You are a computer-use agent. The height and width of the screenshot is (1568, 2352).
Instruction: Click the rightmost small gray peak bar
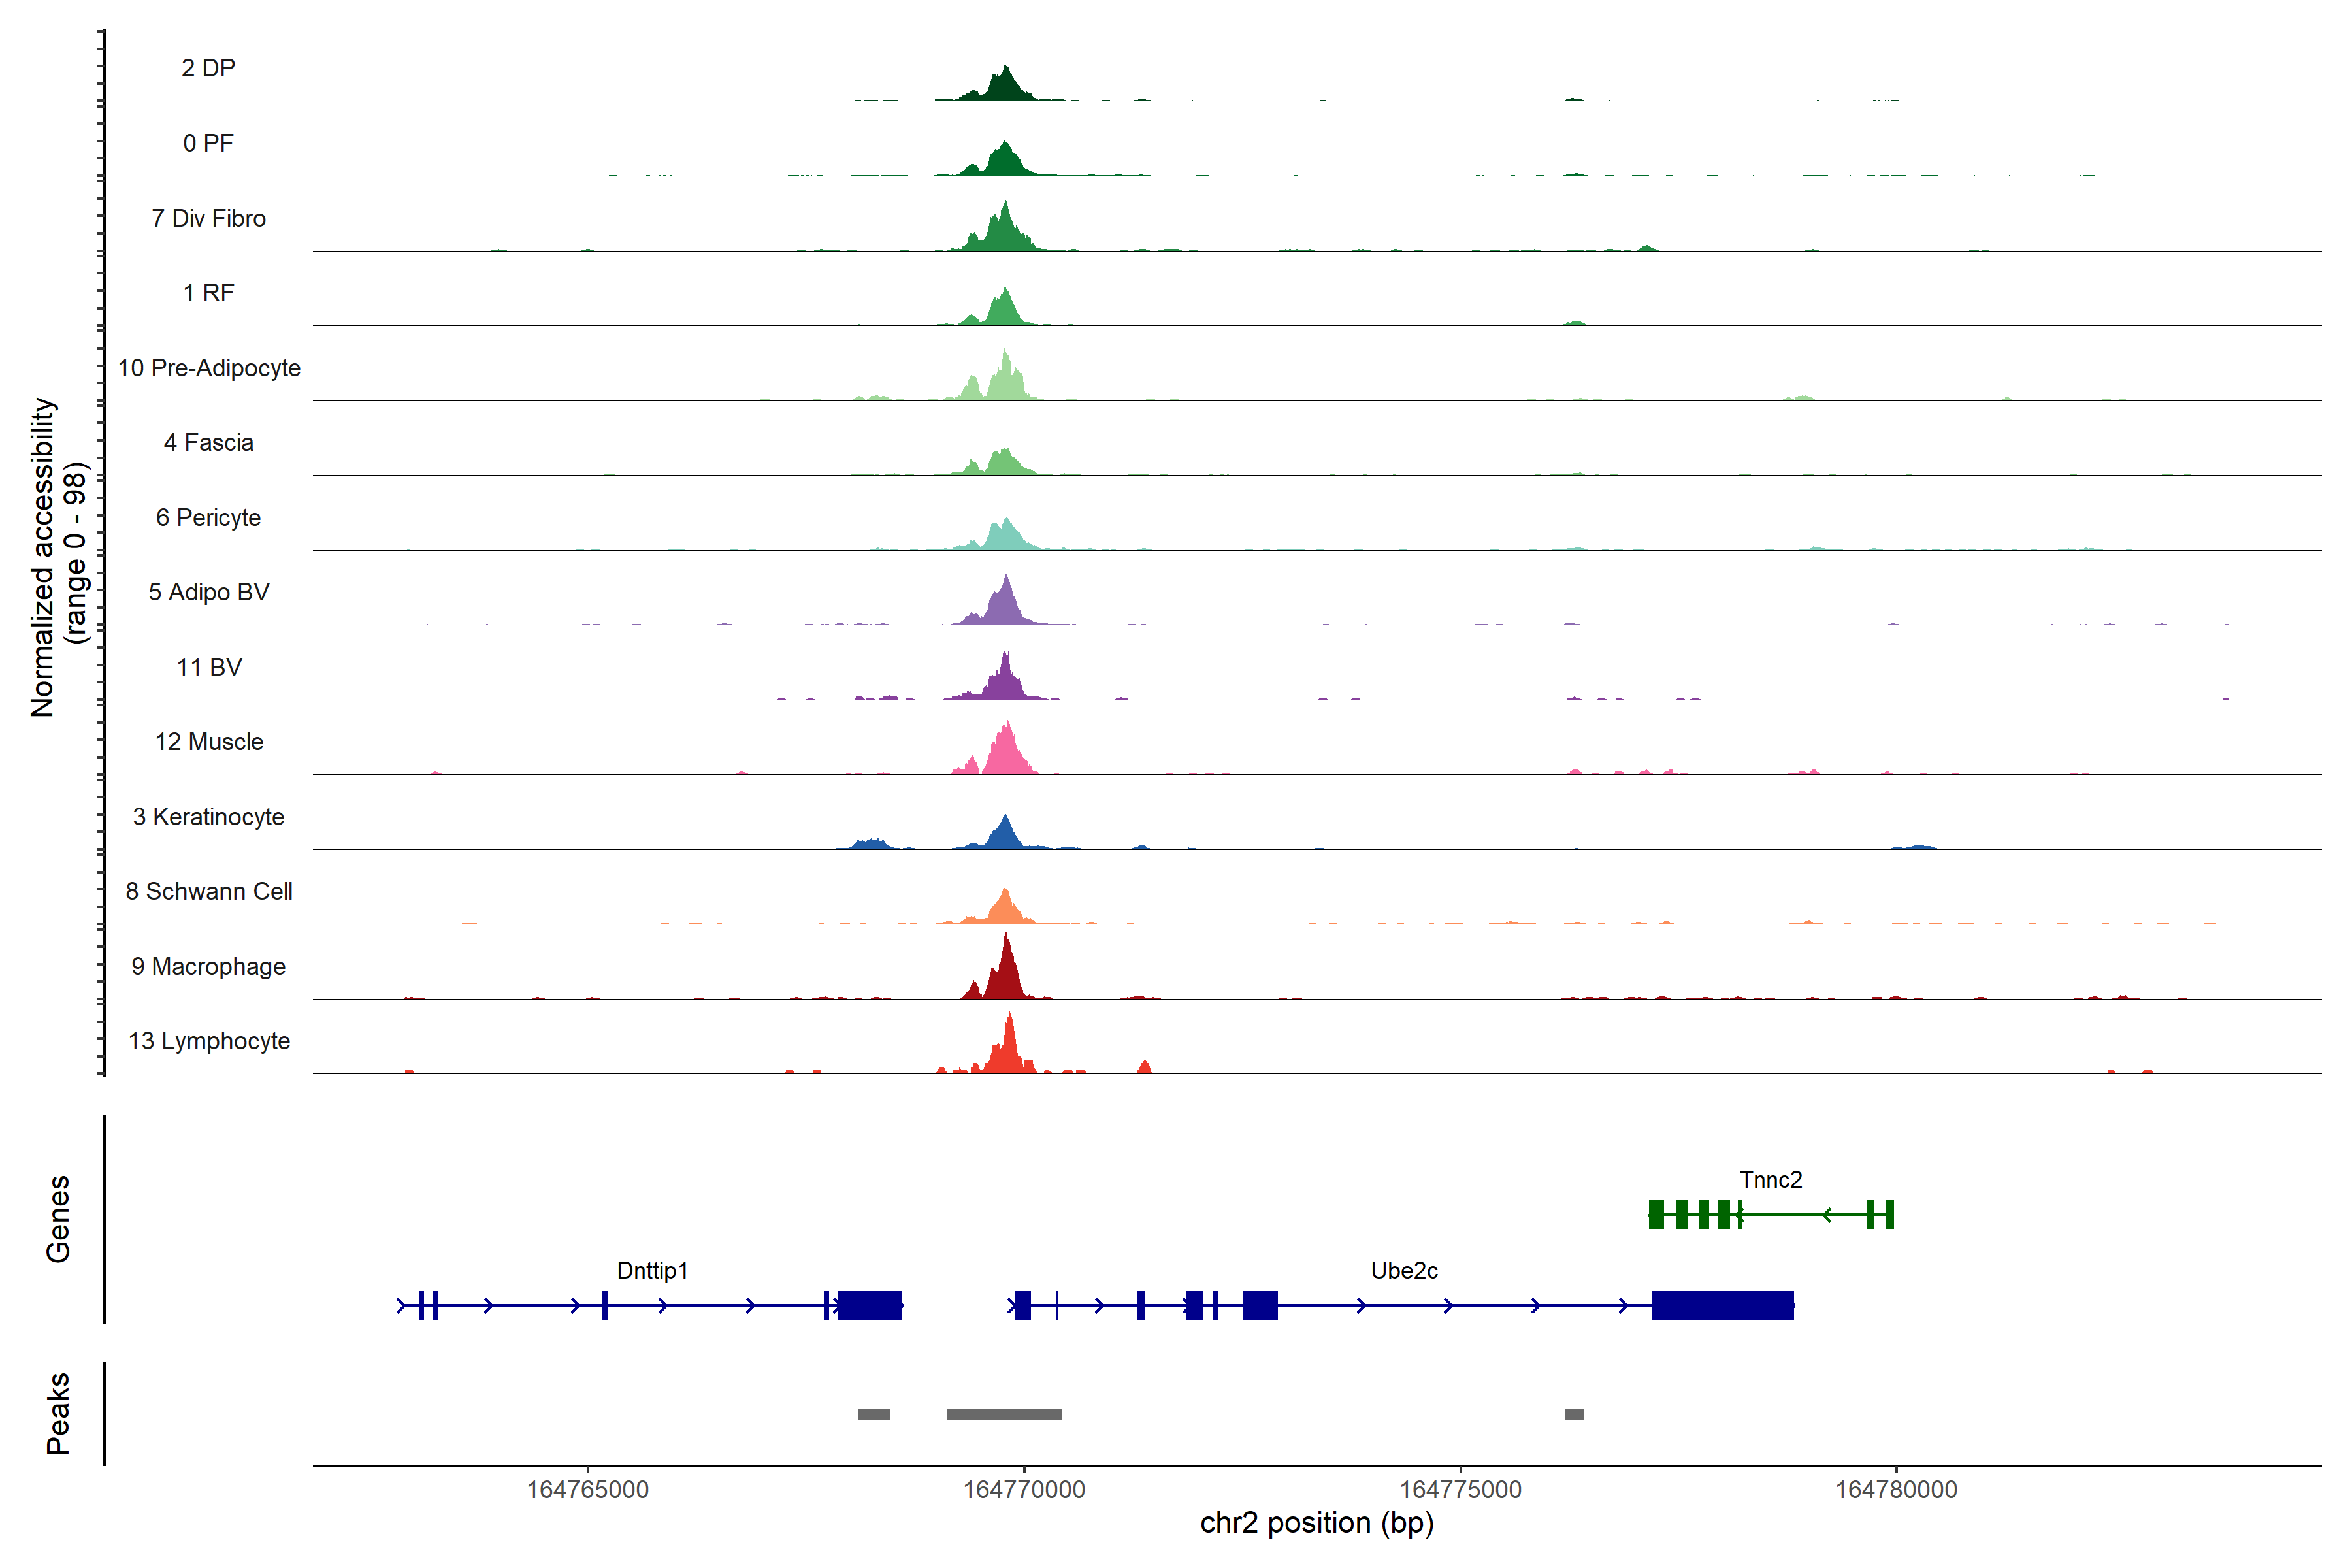(x=1574, y=1414)
